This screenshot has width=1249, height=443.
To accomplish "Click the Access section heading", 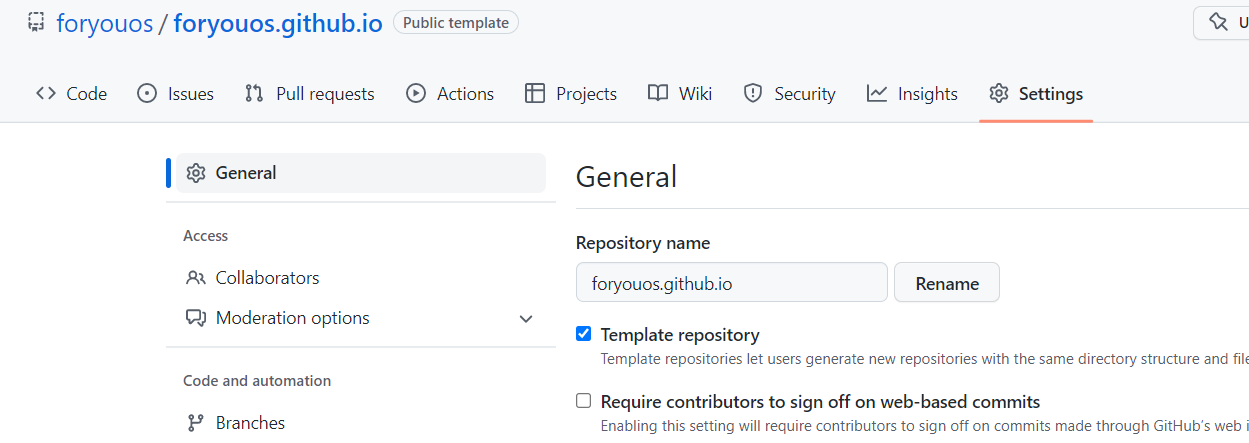I will [x=206, y=236].
